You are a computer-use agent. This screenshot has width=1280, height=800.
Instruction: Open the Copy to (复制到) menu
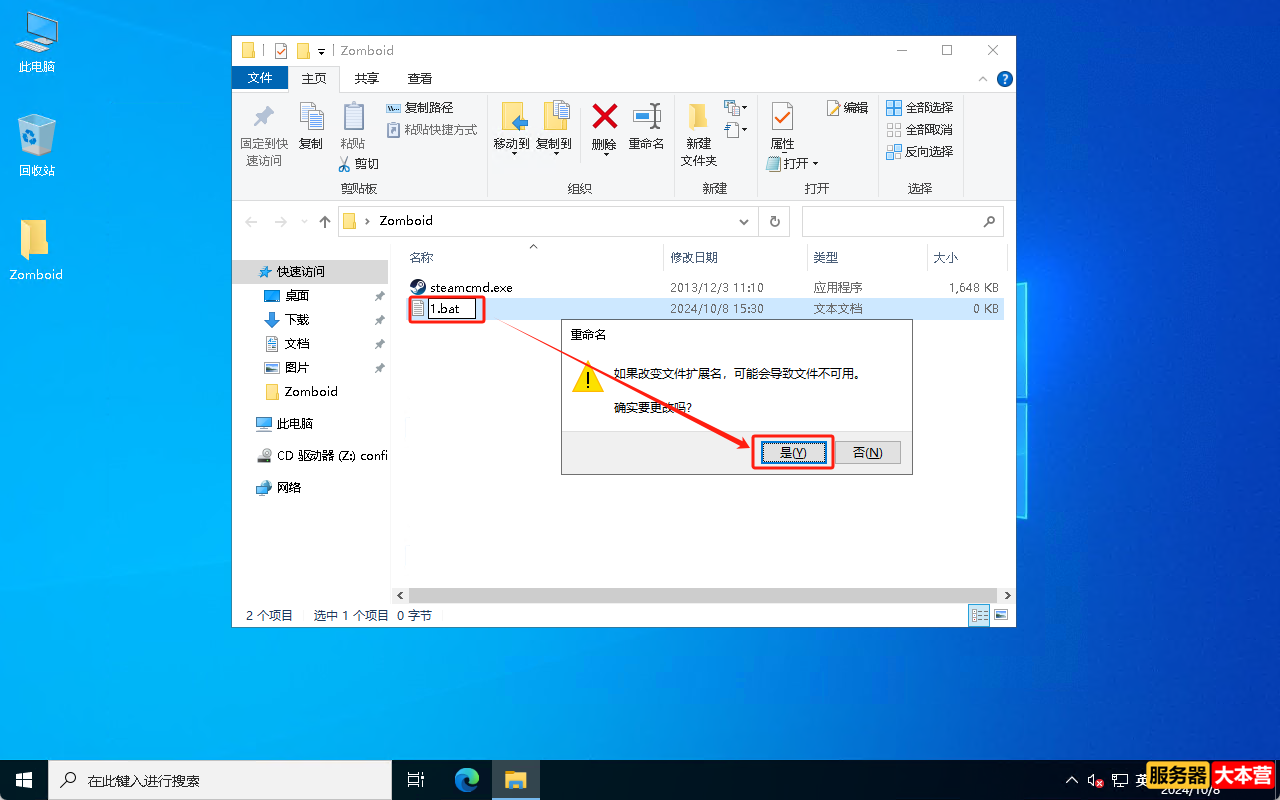click(x=554, y=127)
